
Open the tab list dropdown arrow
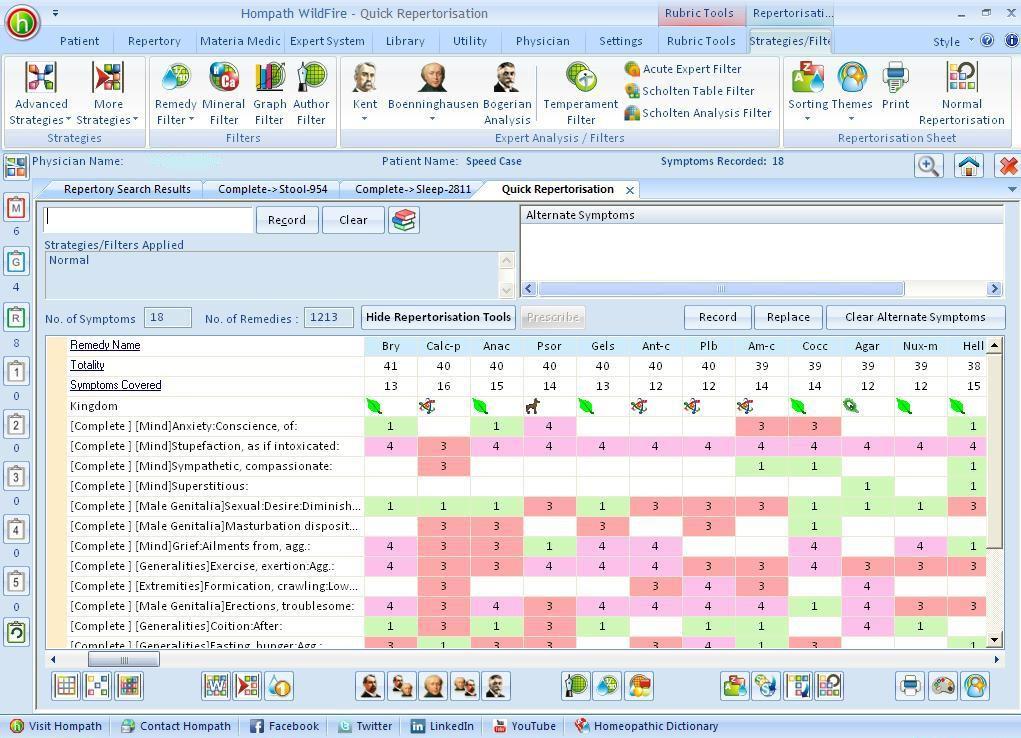(x=1012, y=190)
